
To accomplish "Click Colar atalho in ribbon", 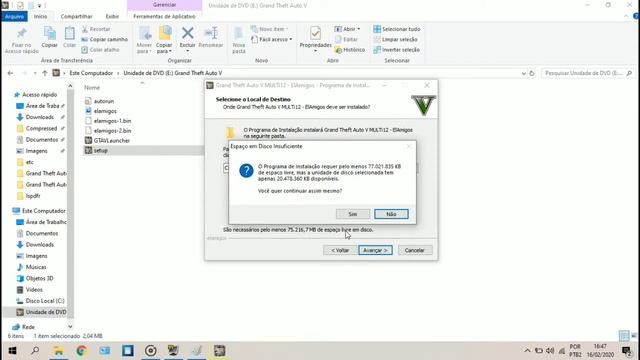I will [x=100, y=50].
